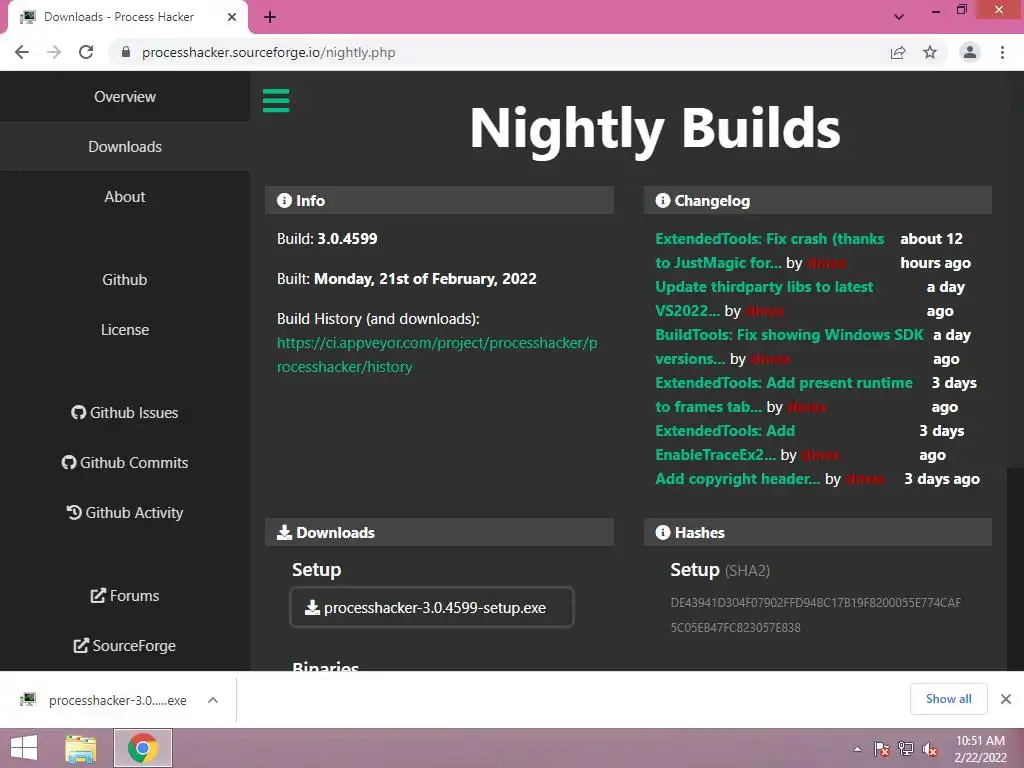Bookmark this page with star icon
Viewport: 1024px width, 768px height.
[930, 52]
